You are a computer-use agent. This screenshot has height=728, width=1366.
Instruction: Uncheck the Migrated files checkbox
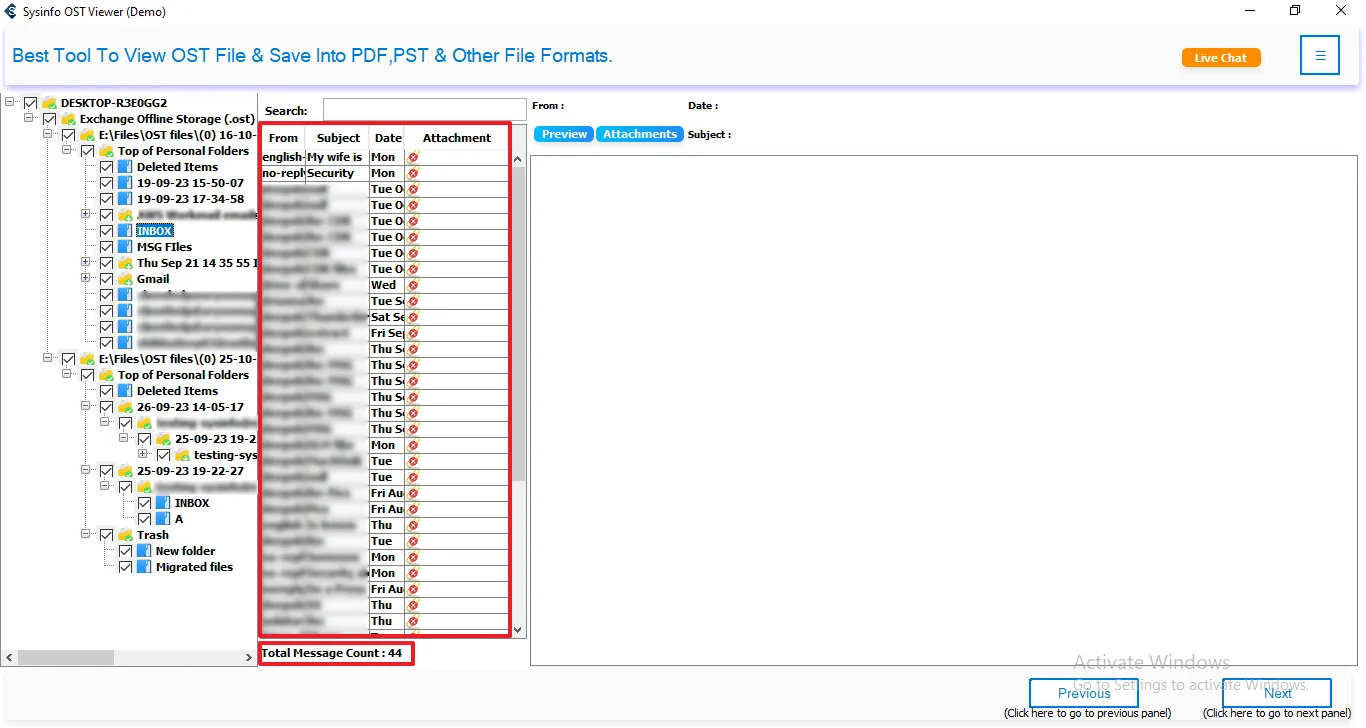point(125,567)
